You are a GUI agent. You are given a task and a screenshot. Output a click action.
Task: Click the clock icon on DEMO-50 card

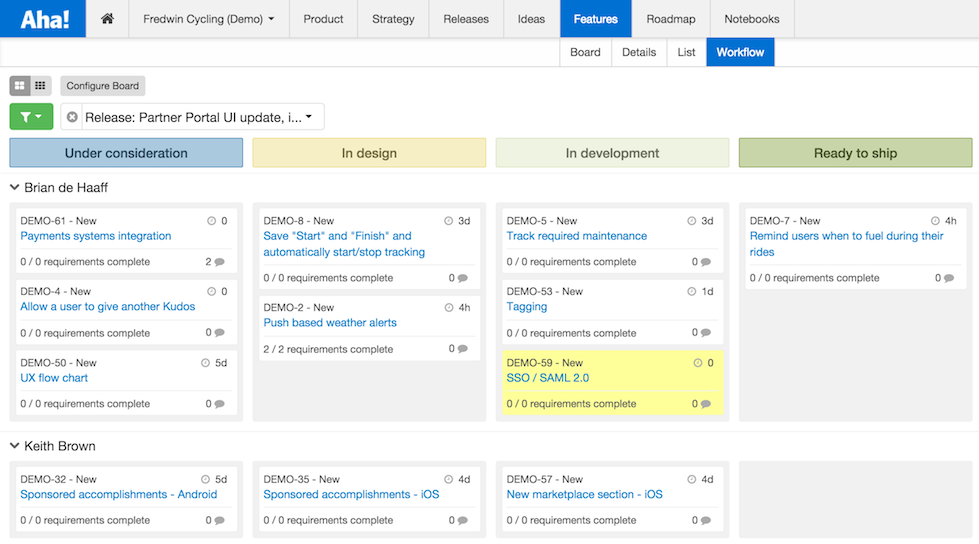pyautogui.click(x=206, y=363)
